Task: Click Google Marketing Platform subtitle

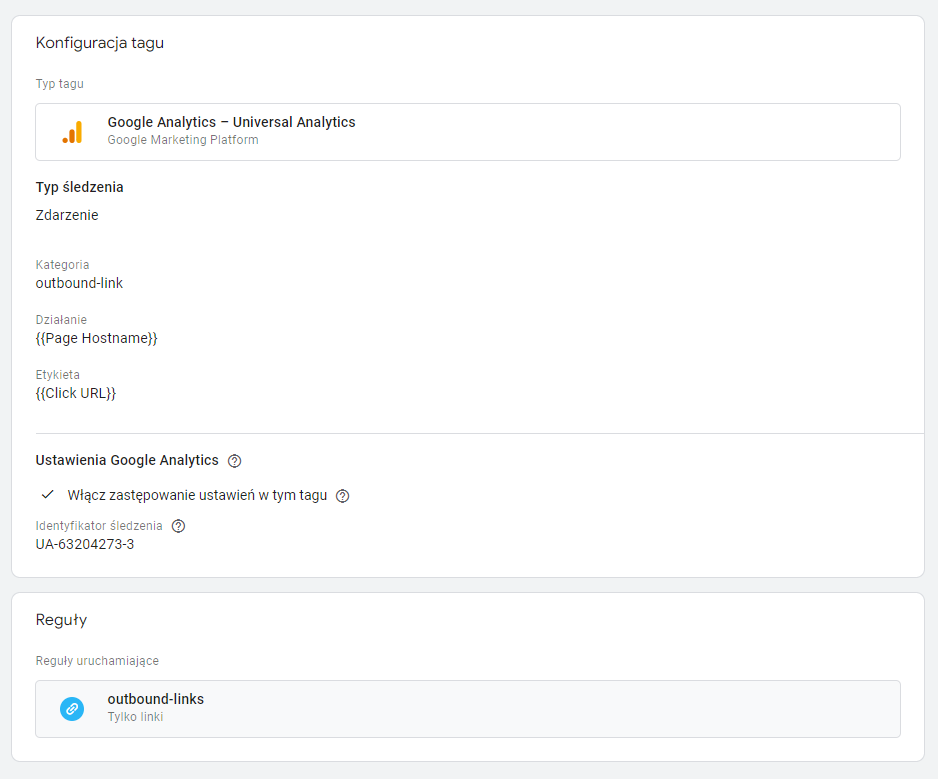Action: tap(183, 140)
